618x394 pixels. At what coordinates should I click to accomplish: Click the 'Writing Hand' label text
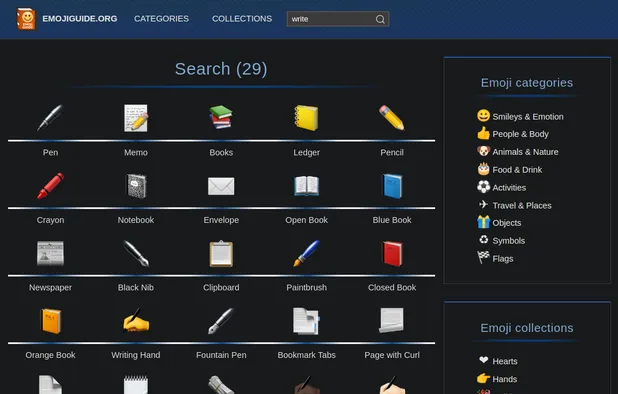tap(136, 355)
